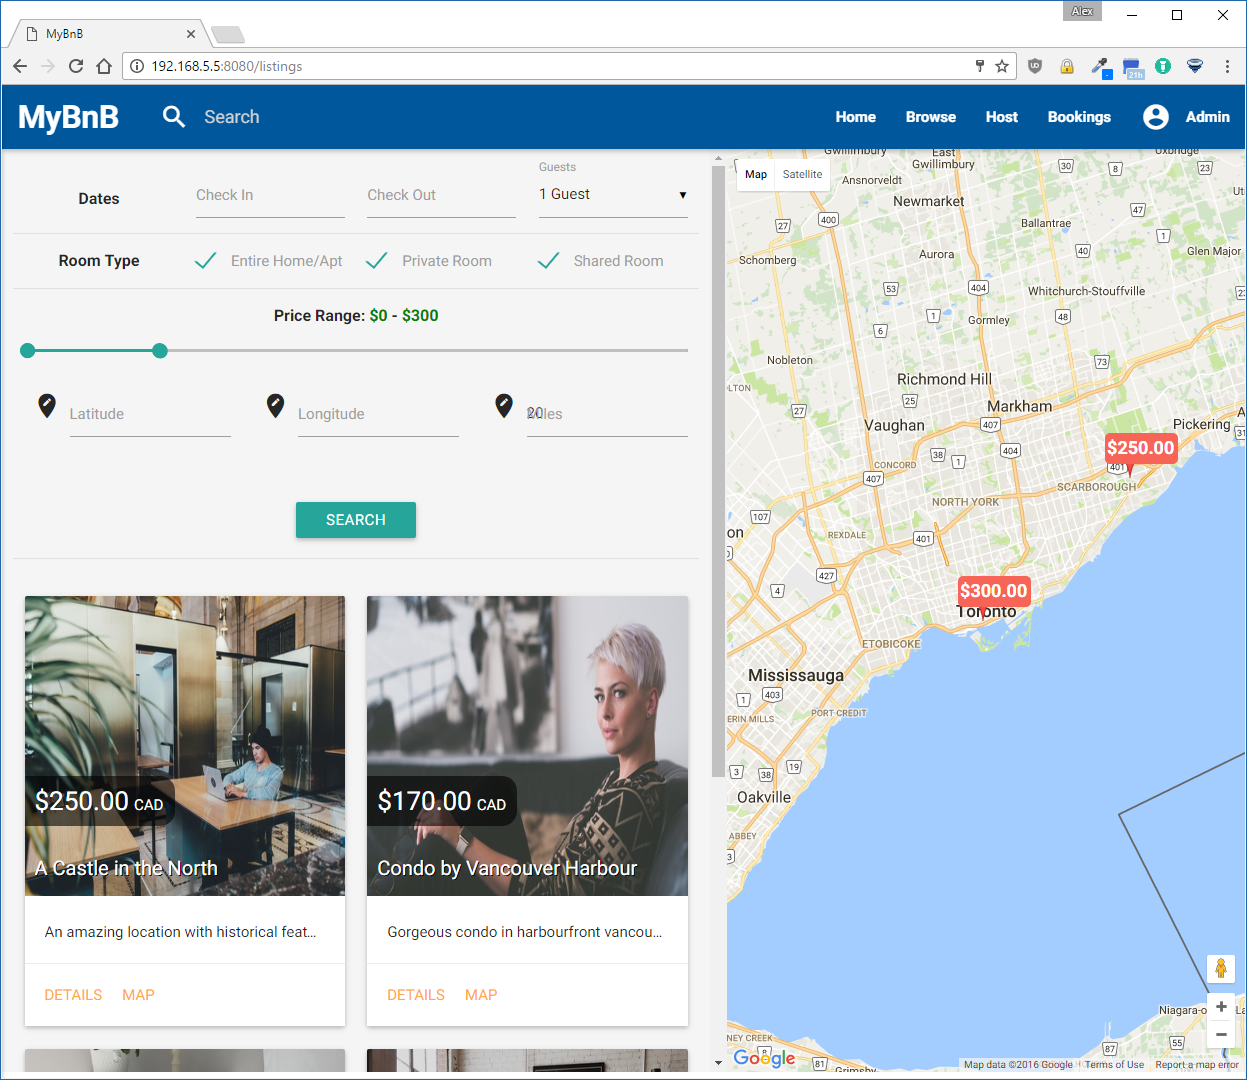Image resolution: width=1247 pixels, height=1080 pixels.
Task: Click Terms of Use on map
Action: [x=1114, y=1065]
